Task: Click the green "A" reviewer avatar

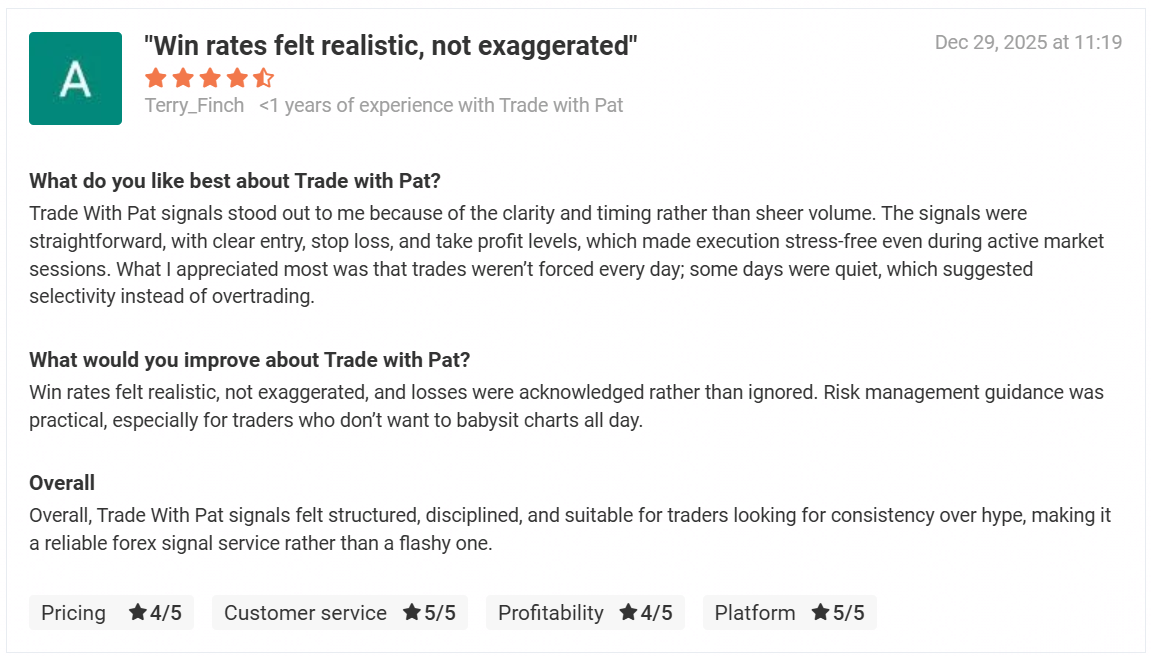Action: pyautogui.click(x=75, y=78)
